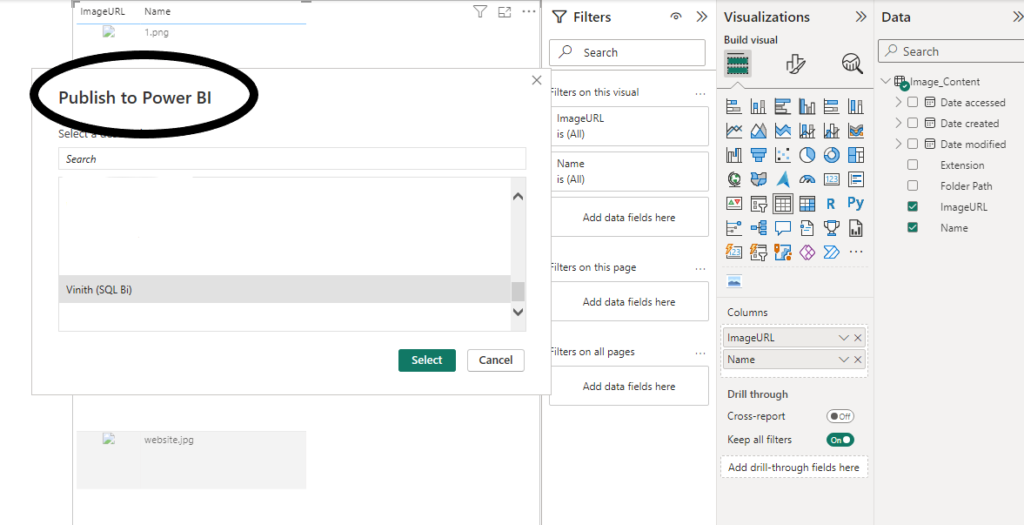Select the Matrix visual

click(807, 204)
